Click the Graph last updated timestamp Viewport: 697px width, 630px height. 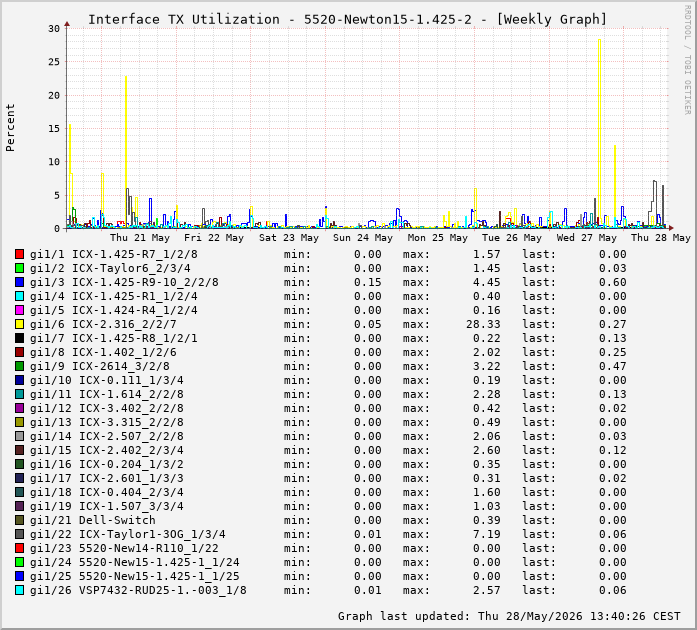click(509, 616)
